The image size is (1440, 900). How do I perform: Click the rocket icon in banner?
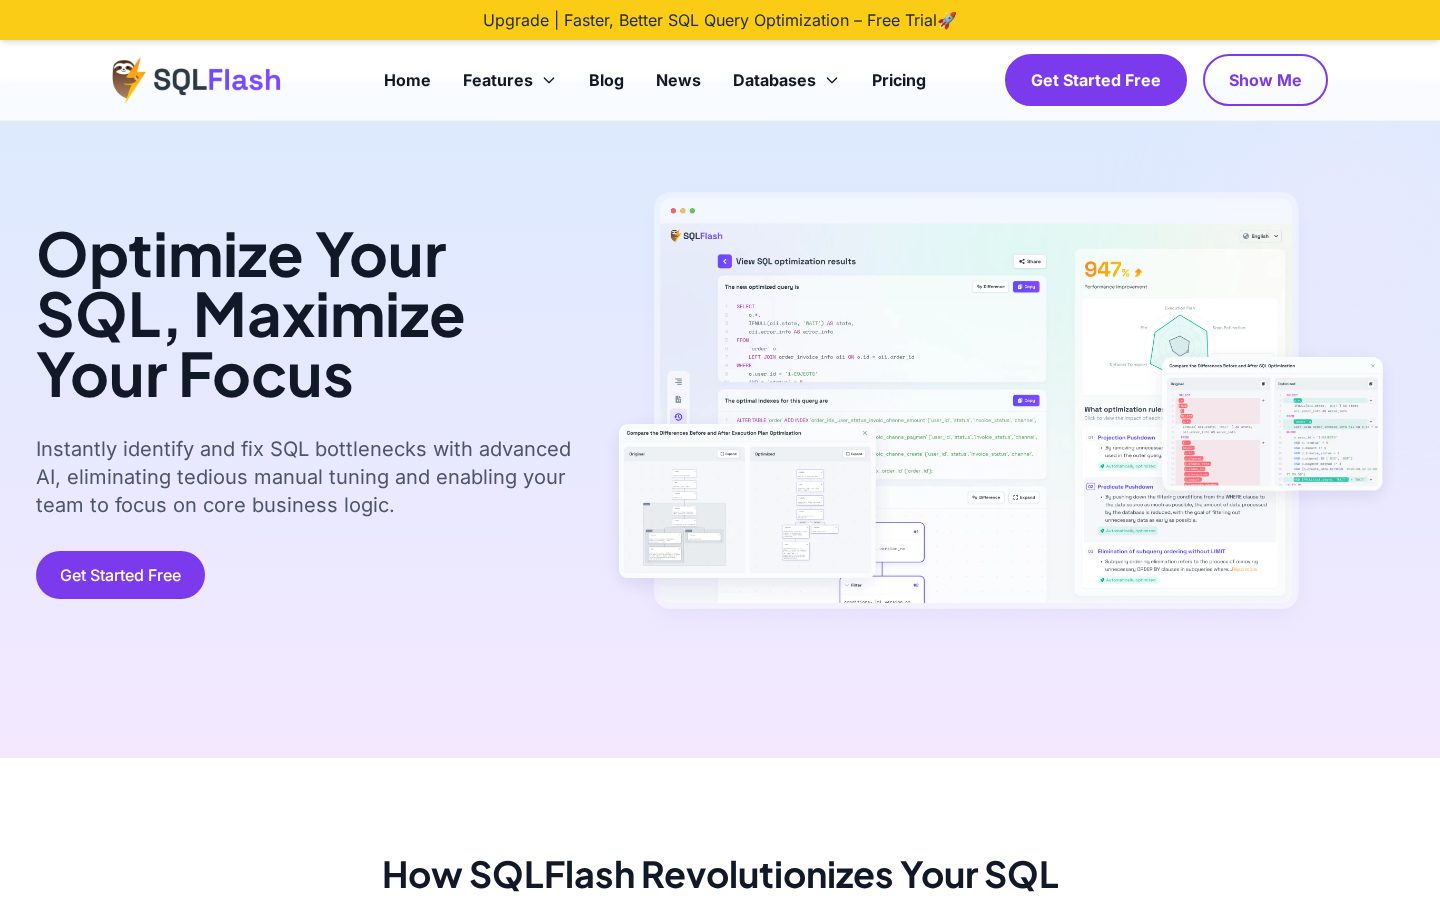[947, 20]
